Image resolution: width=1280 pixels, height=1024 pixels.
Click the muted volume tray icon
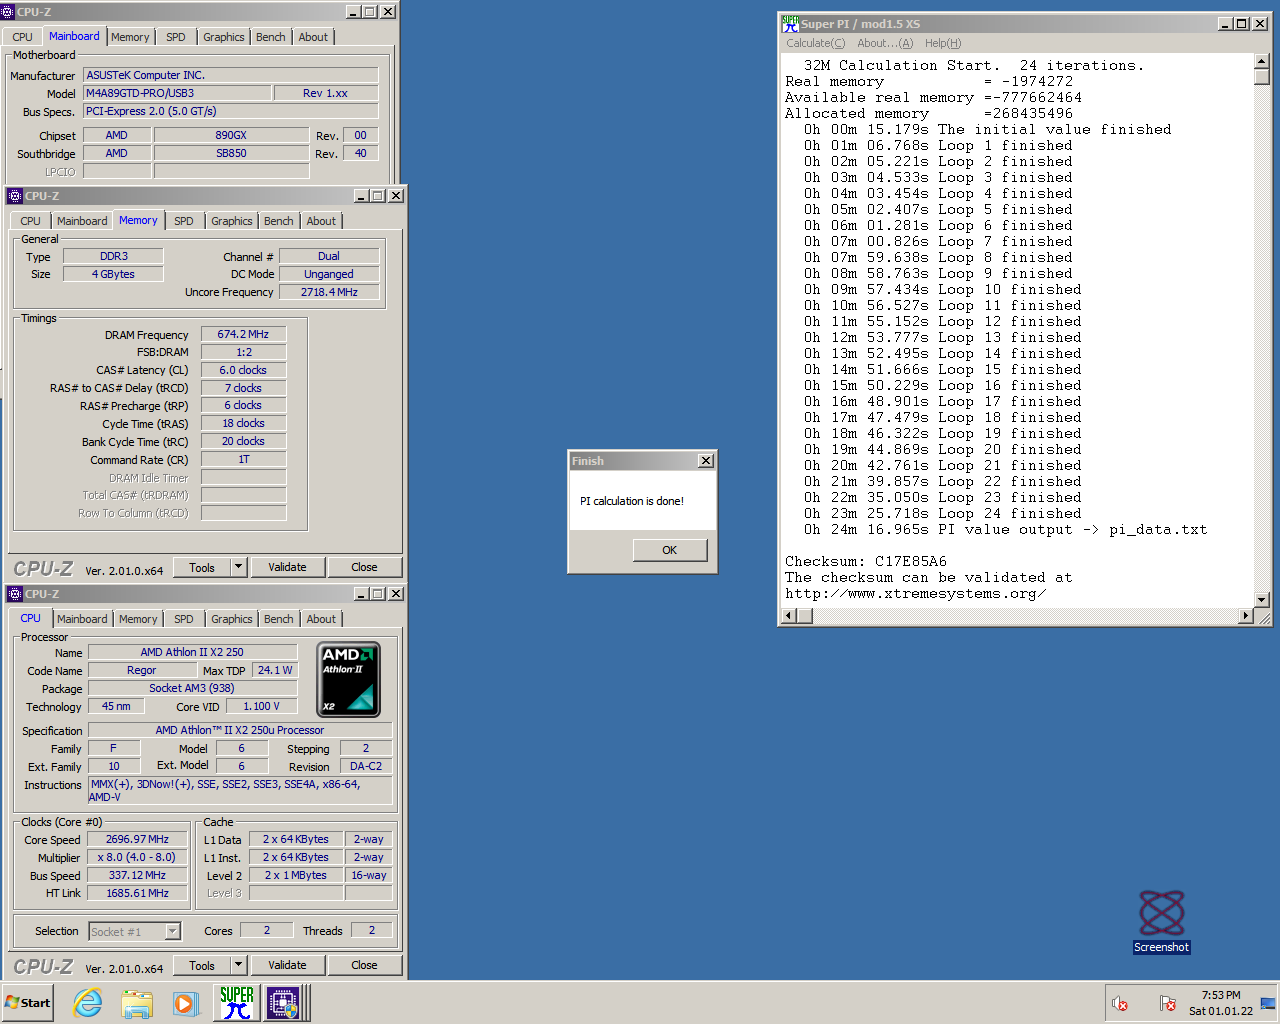pos(1120,1003)
